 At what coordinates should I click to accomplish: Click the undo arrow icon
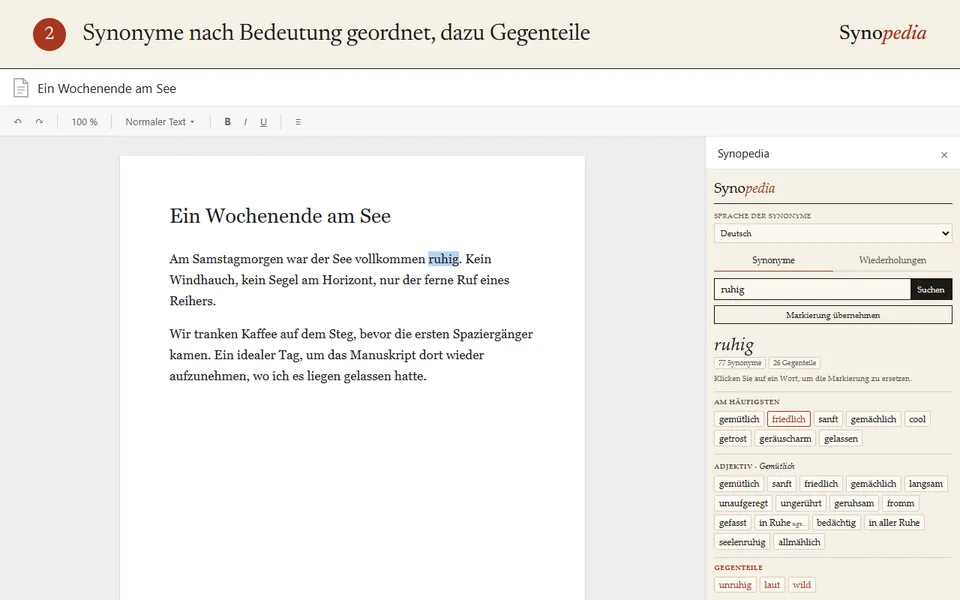18,122
